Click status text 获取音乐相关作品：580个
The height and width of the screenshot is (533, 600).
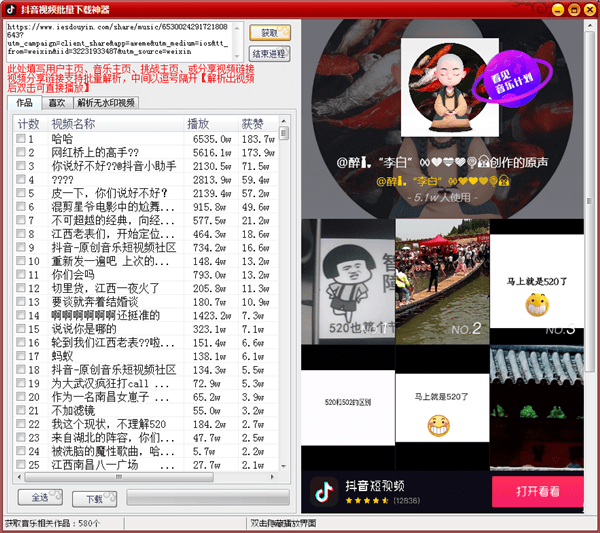52,523
